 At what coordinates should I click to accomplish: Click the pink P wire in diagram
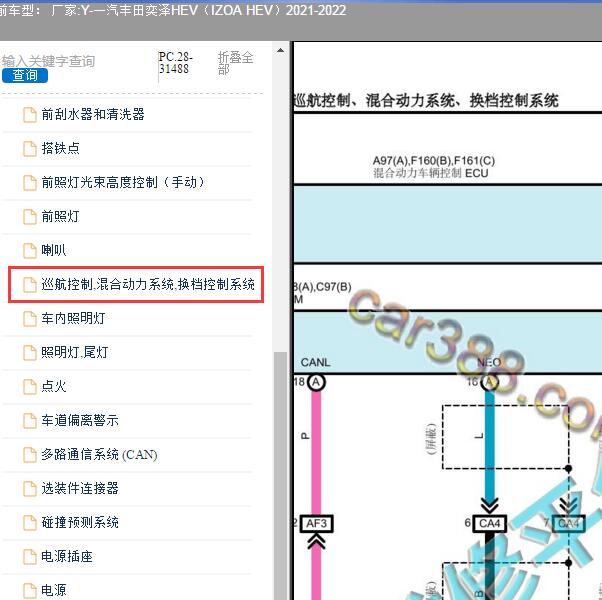tap(316, 453)
